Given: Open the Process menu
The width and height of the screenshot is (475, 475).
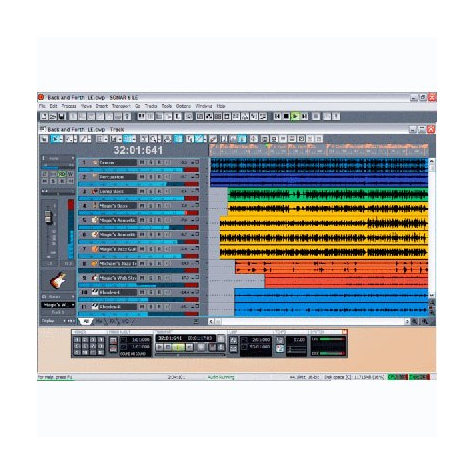Looking at the screenshot, I should tap(69, 106).
